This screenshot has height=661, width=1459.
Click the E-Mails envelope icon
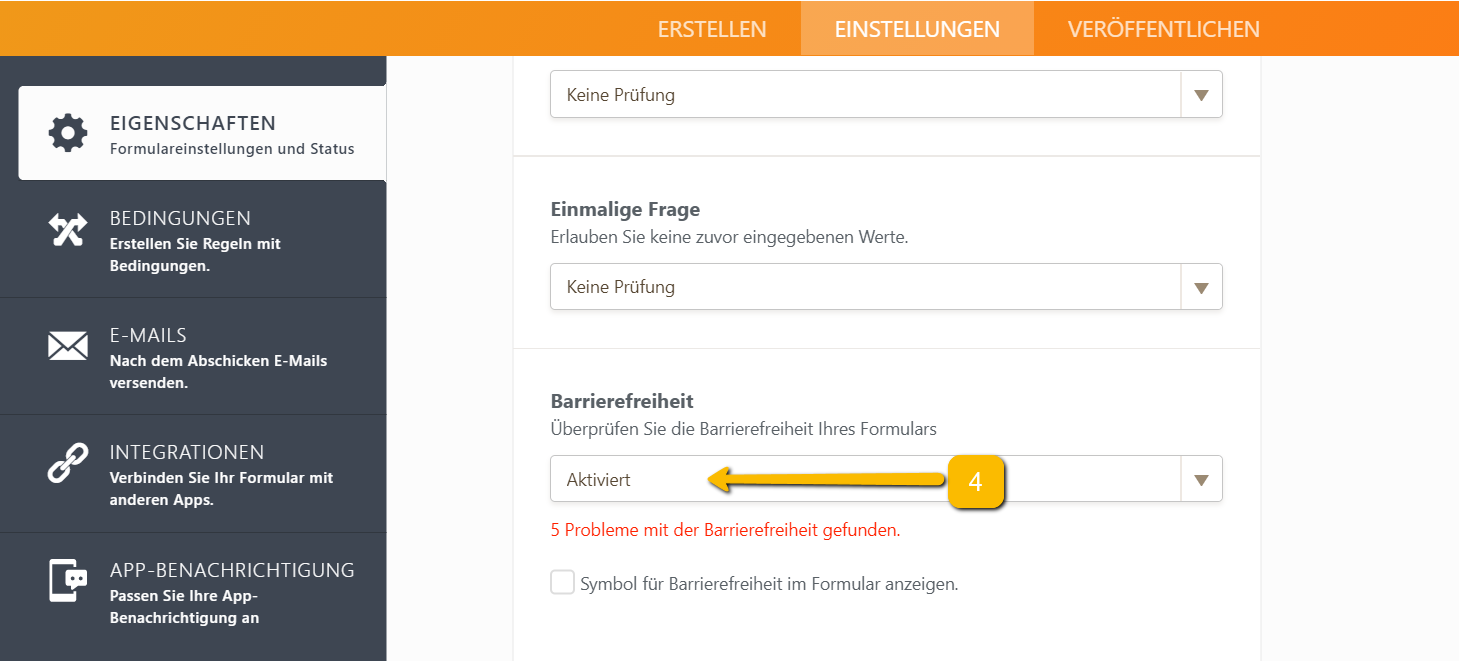click(68, 346)
